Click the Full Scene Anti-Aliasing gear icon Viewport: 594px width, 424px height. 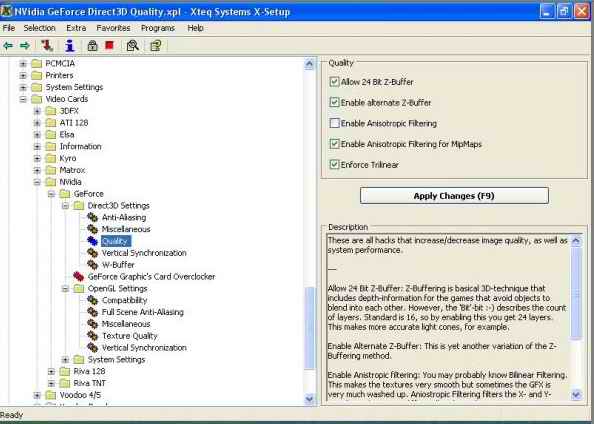(x=92, y=312)
